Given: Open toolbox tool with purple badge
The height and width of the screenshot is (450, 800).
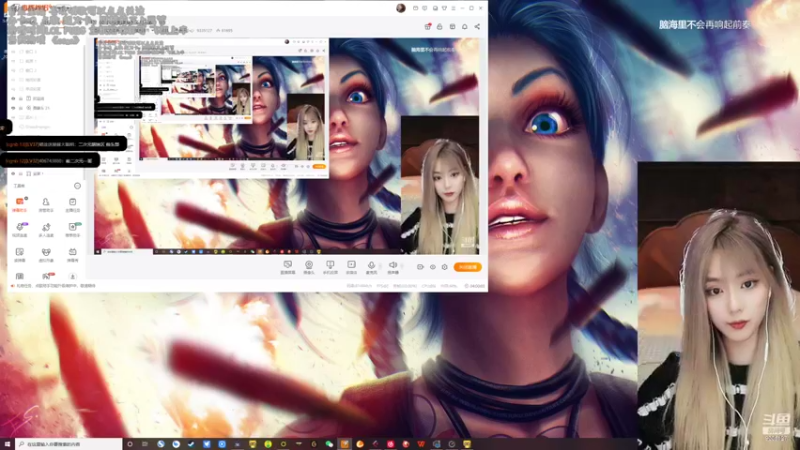Looking at the screenshot, I should click(19, 229).
